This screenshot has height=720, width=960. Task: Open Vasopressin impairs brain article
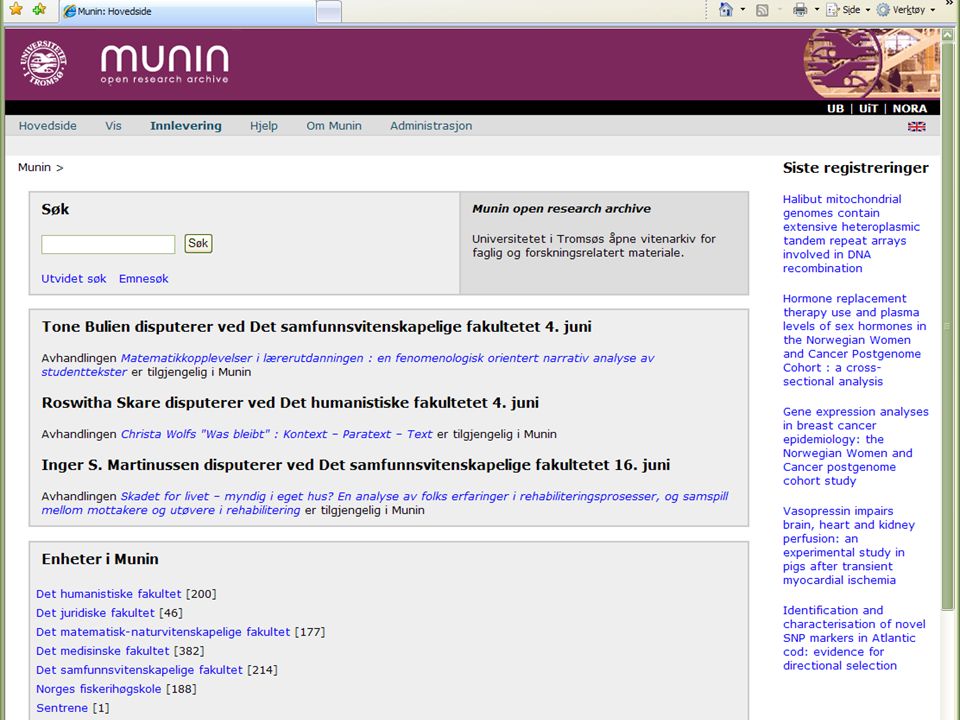coord(849,546)
